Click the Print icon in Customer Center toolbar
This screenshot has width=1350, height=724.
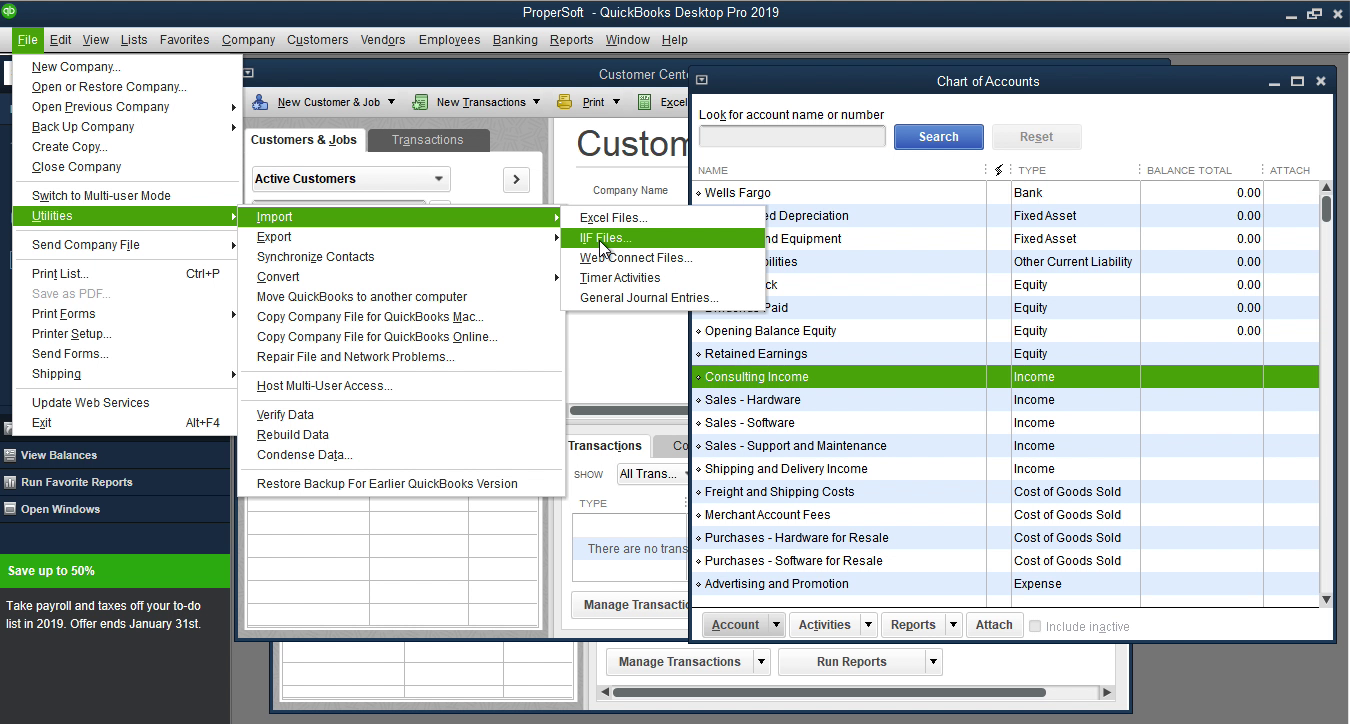point(565,102)
